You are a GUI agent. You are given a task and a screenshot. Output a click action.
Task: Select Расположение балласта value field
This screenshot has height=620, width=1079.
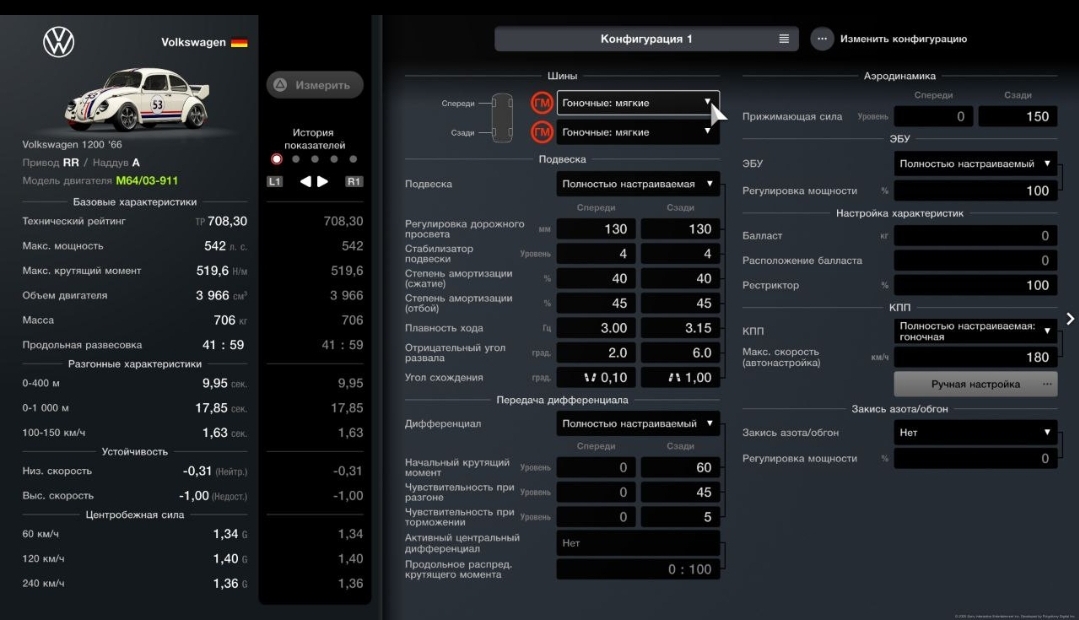976,261
